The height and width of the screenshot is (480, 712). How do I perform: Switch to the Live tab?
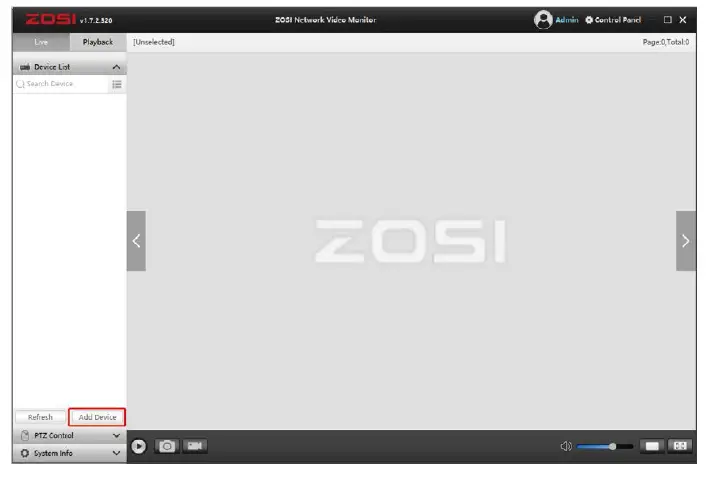[41, 42]
